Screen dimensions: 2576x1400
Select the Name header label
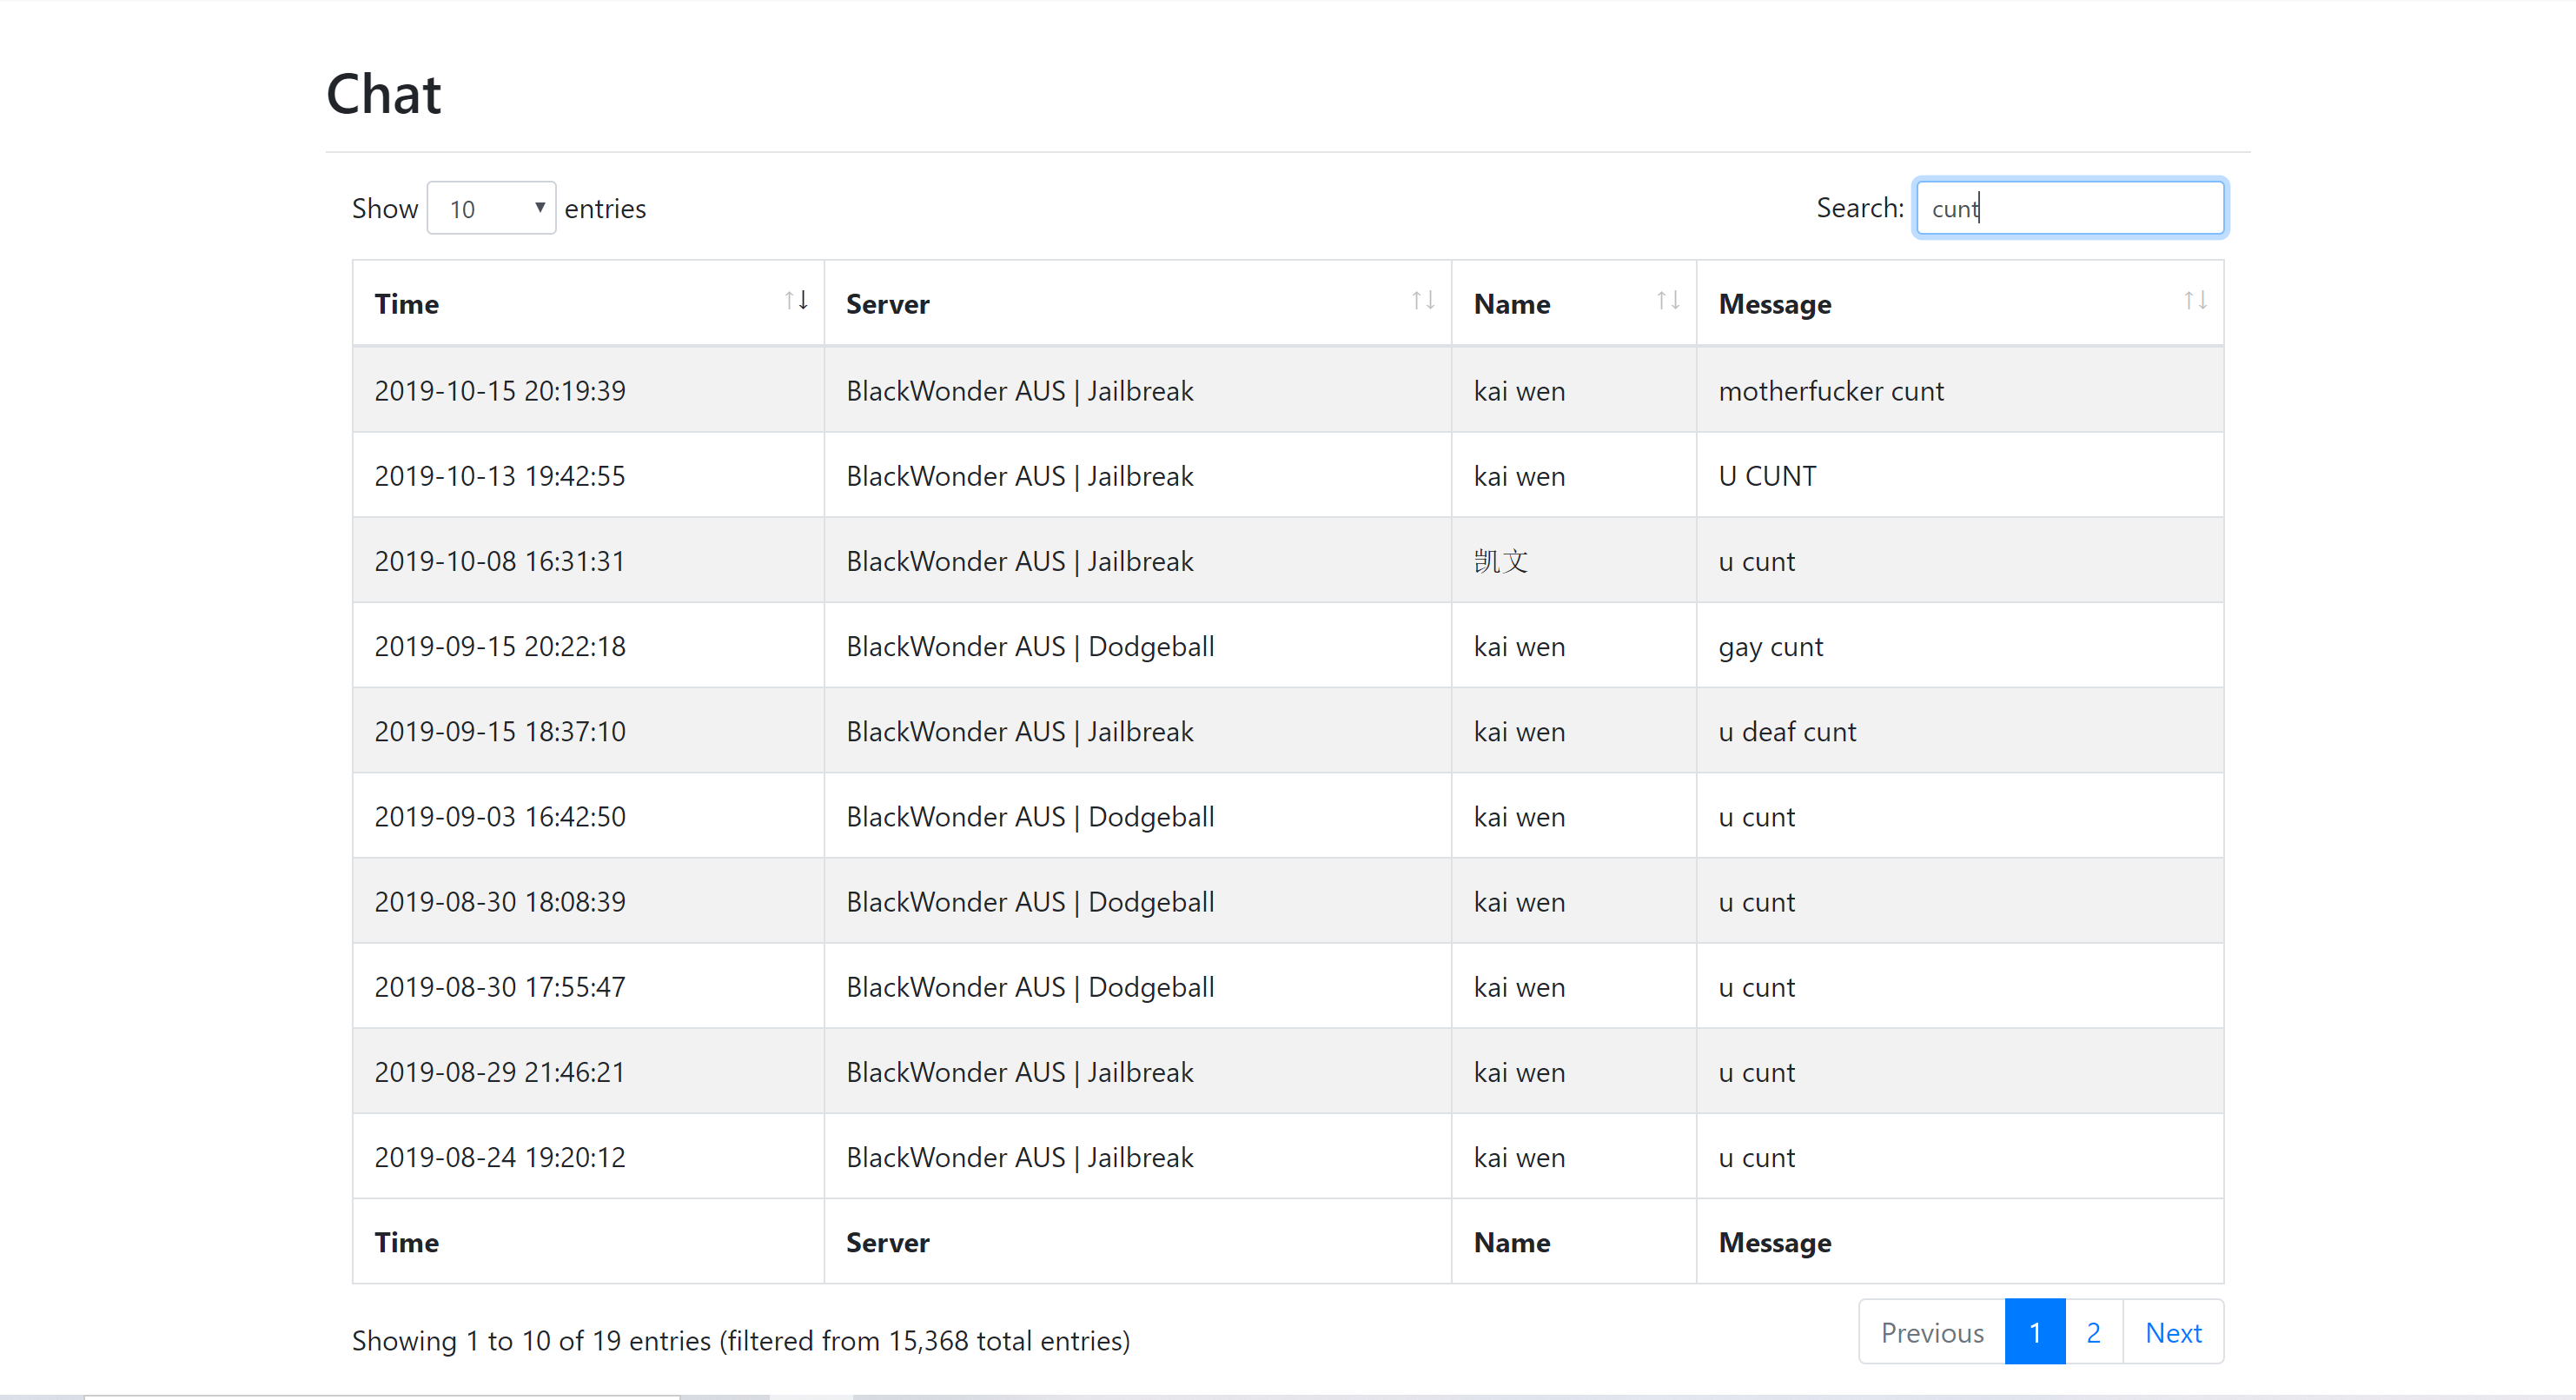pyautogui.click(x=1512, y=304)
